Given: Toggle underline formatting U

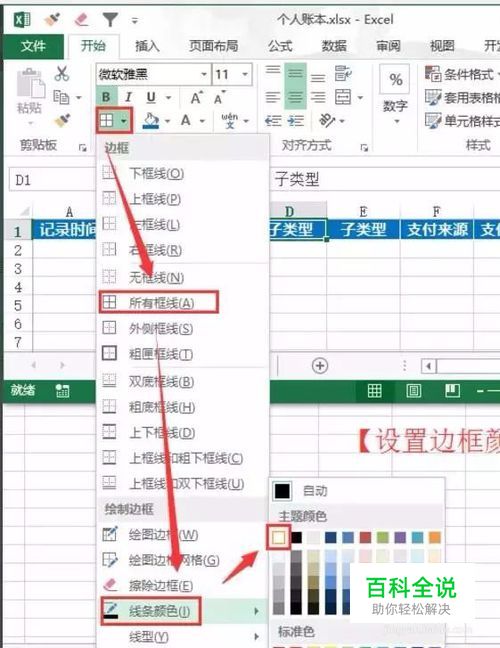Looking at the screenshot, I should click(151, 97).
